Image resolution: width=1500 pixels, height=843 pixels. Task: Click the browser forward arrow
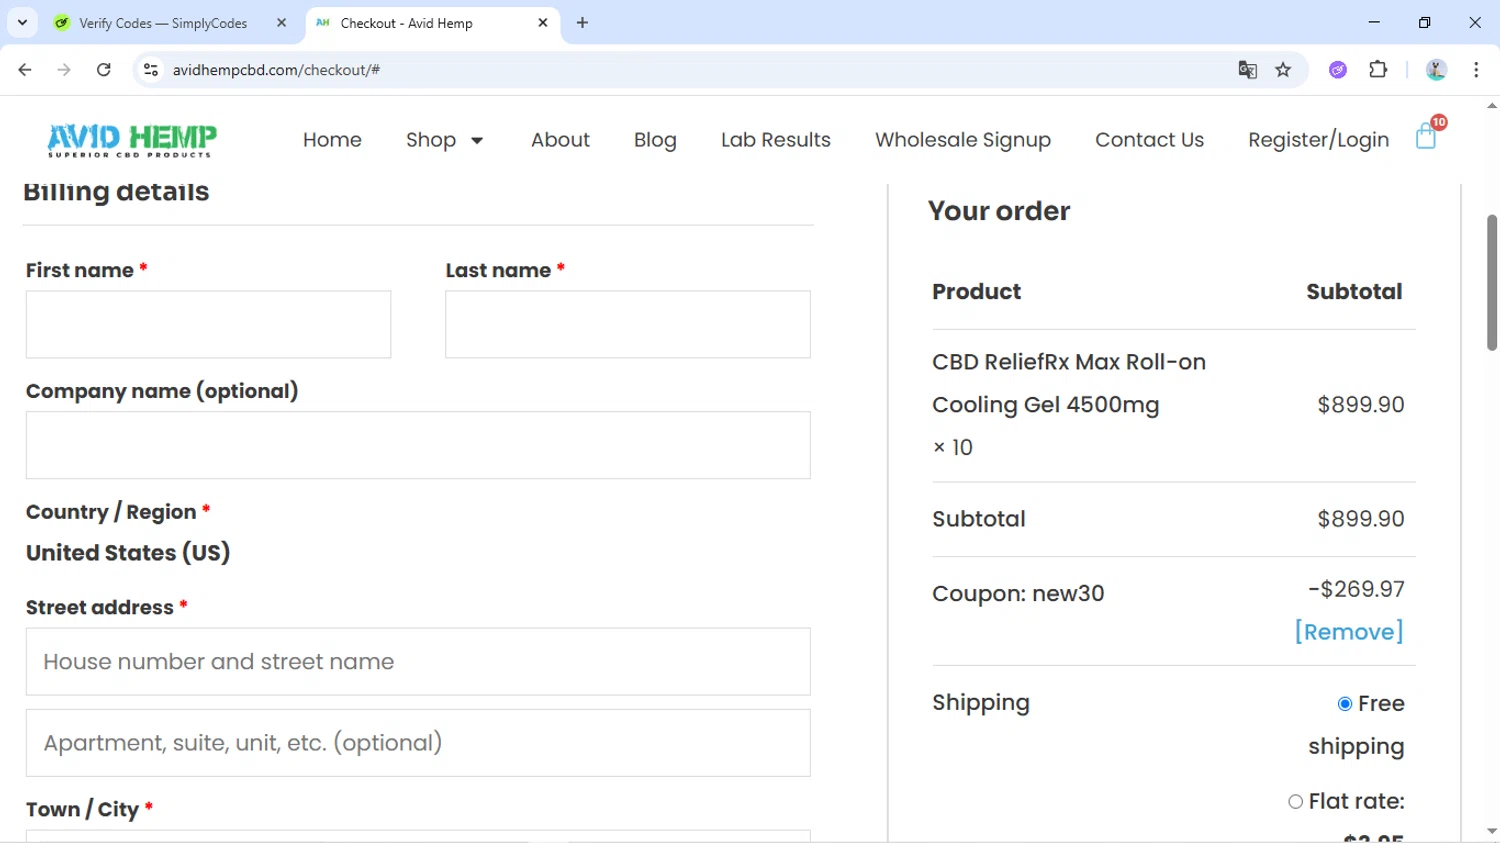64,70
